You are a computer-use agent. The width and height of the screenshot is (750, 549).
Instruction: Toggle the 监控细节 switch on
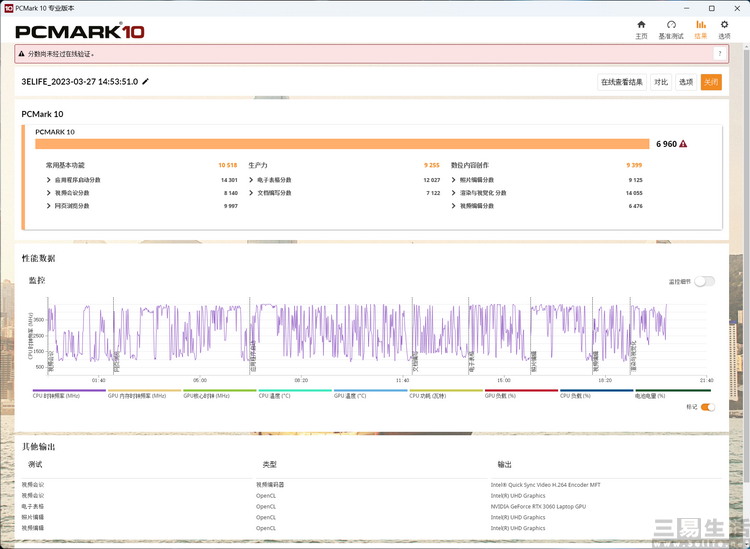tap(705, 281)
